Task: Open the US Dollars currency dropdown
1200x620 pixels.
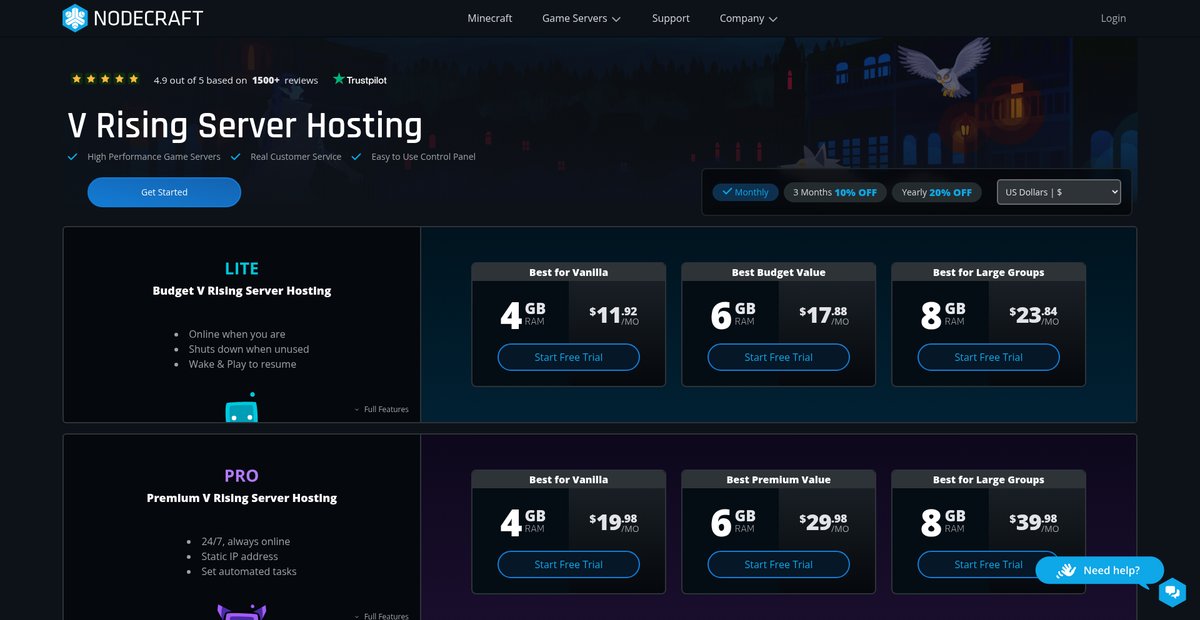Action: tap(1059, 192)
